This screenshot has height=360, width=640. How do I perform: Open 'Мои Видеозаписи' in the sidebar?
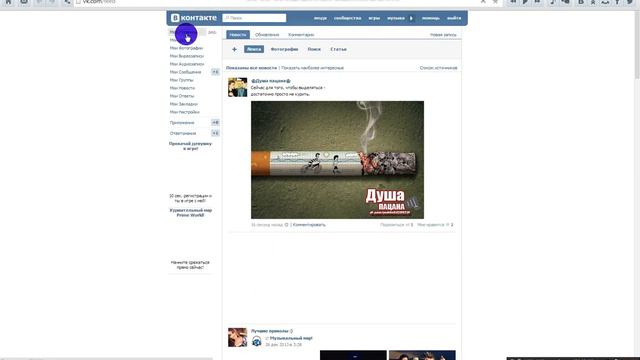(x=187, y=56)
